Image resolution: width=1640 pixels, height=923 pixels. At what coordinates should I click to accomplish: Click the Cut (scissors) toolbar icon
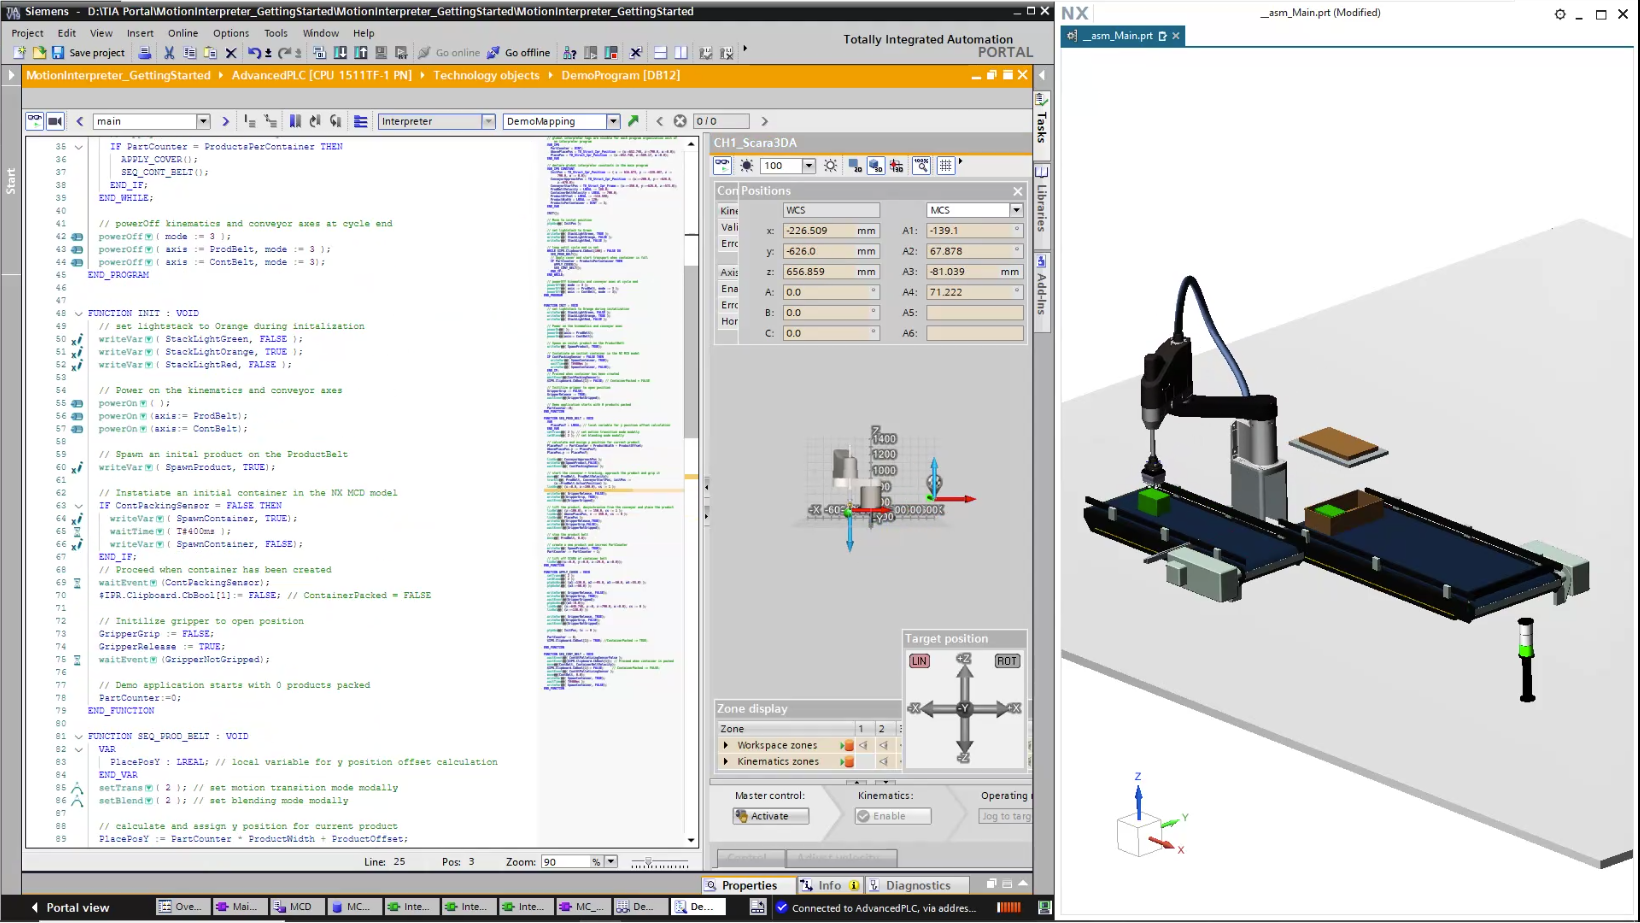(x=168, y=52)
